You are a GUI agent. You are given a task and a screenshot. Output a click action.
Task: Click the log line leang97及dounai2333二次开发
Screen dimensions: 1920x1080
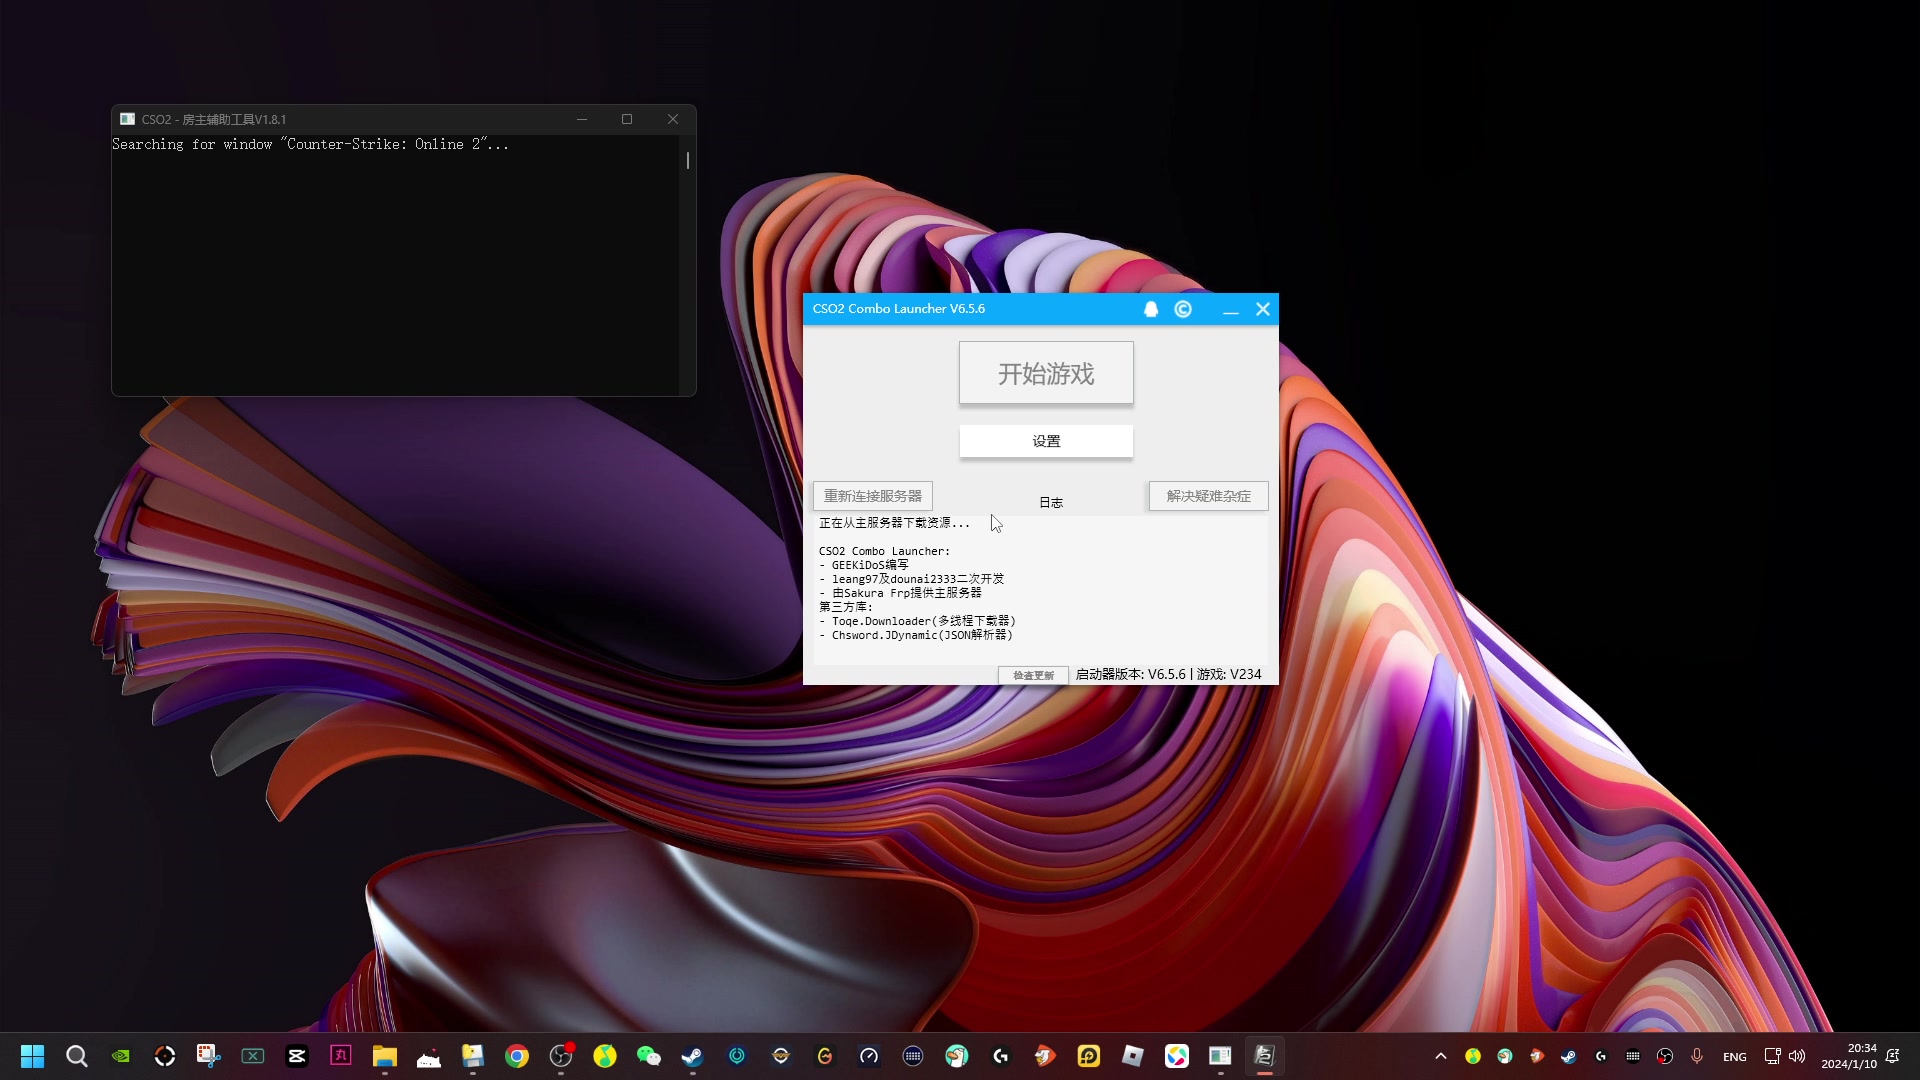[x=912, y=579]
